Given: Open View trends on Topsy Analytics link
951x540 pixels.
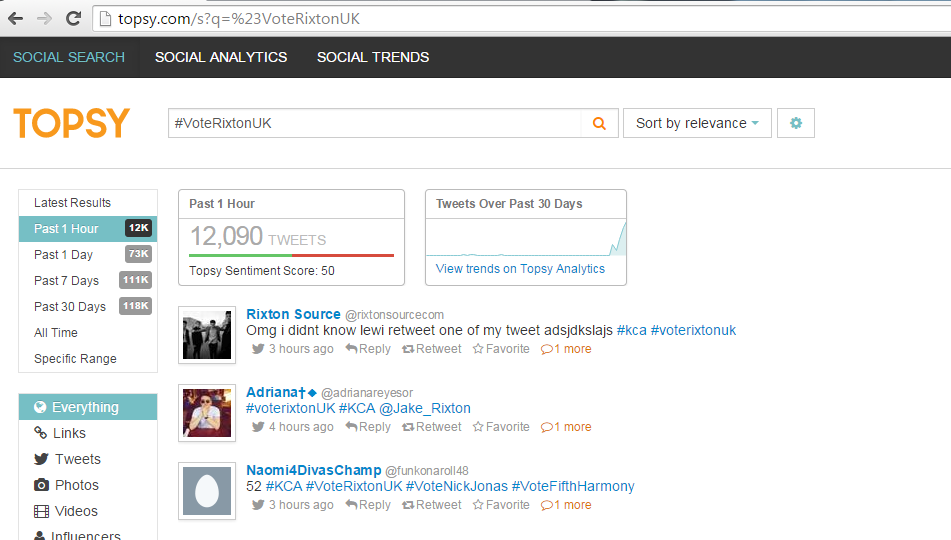Looking at the screenshot, I should point(520,269).
